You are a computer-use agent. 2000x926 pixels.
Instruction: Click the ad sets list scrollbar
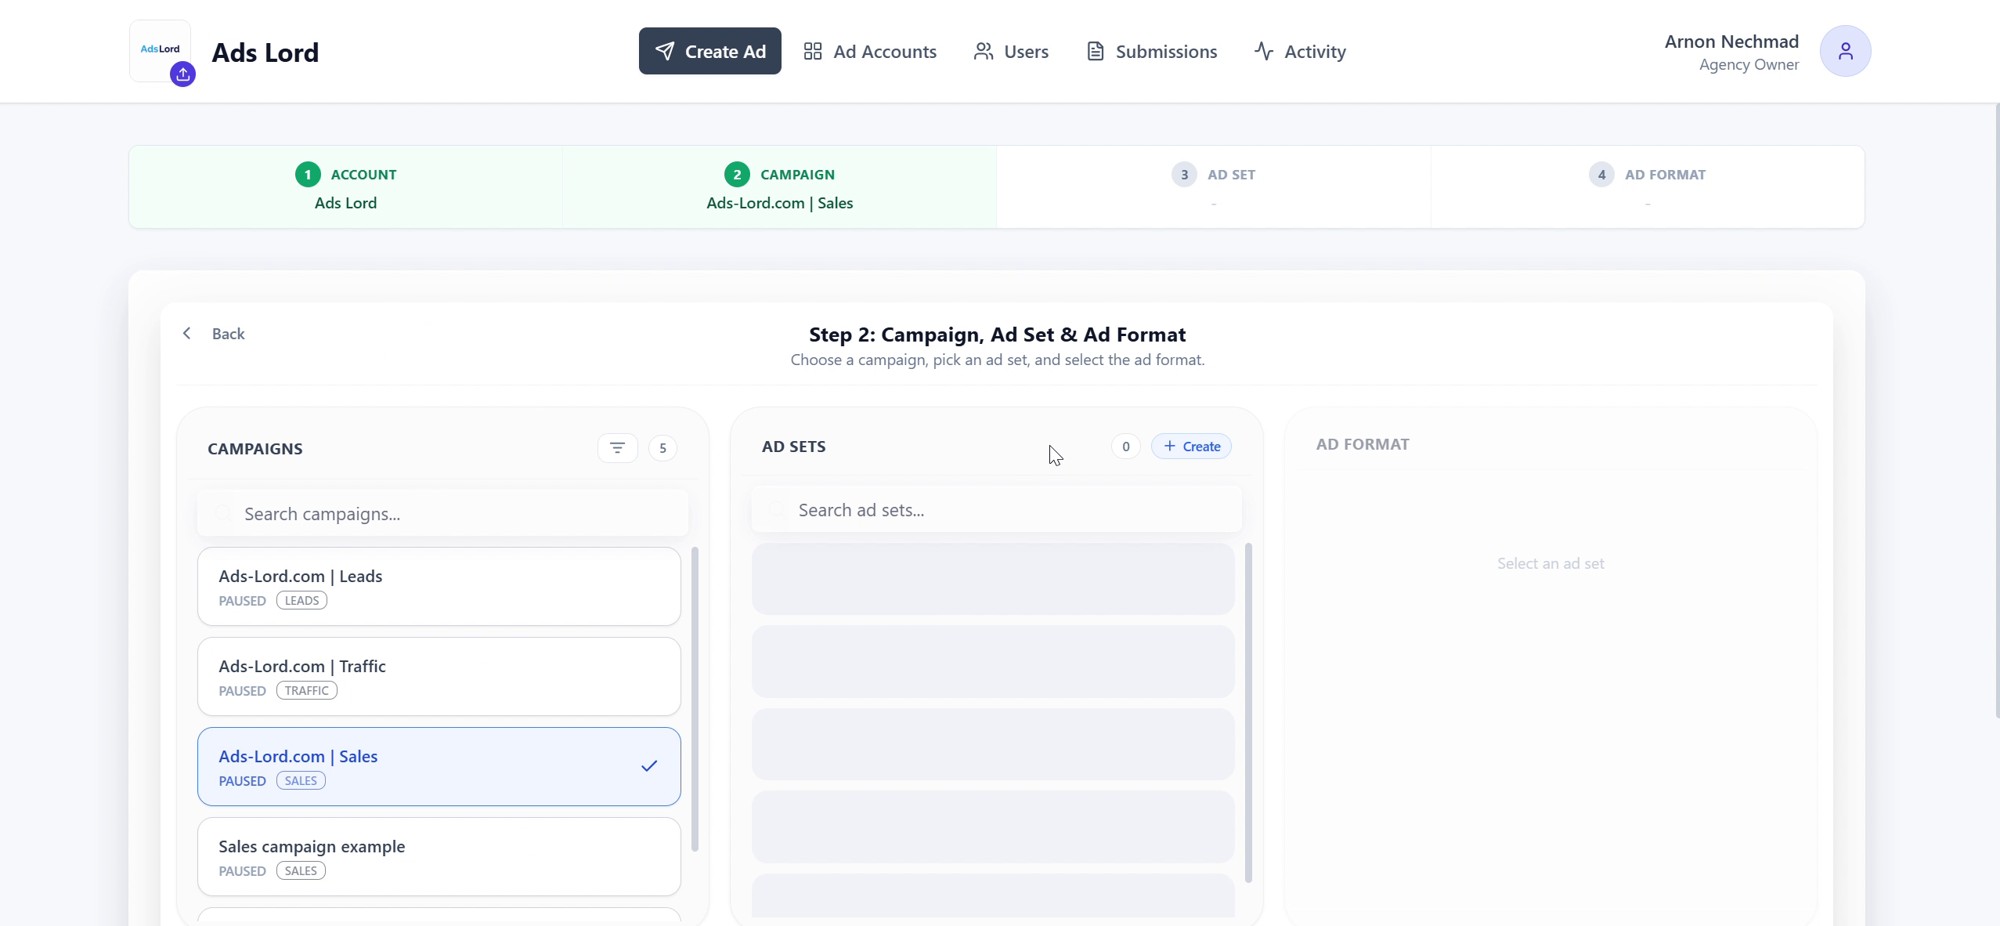[1248, 712]
